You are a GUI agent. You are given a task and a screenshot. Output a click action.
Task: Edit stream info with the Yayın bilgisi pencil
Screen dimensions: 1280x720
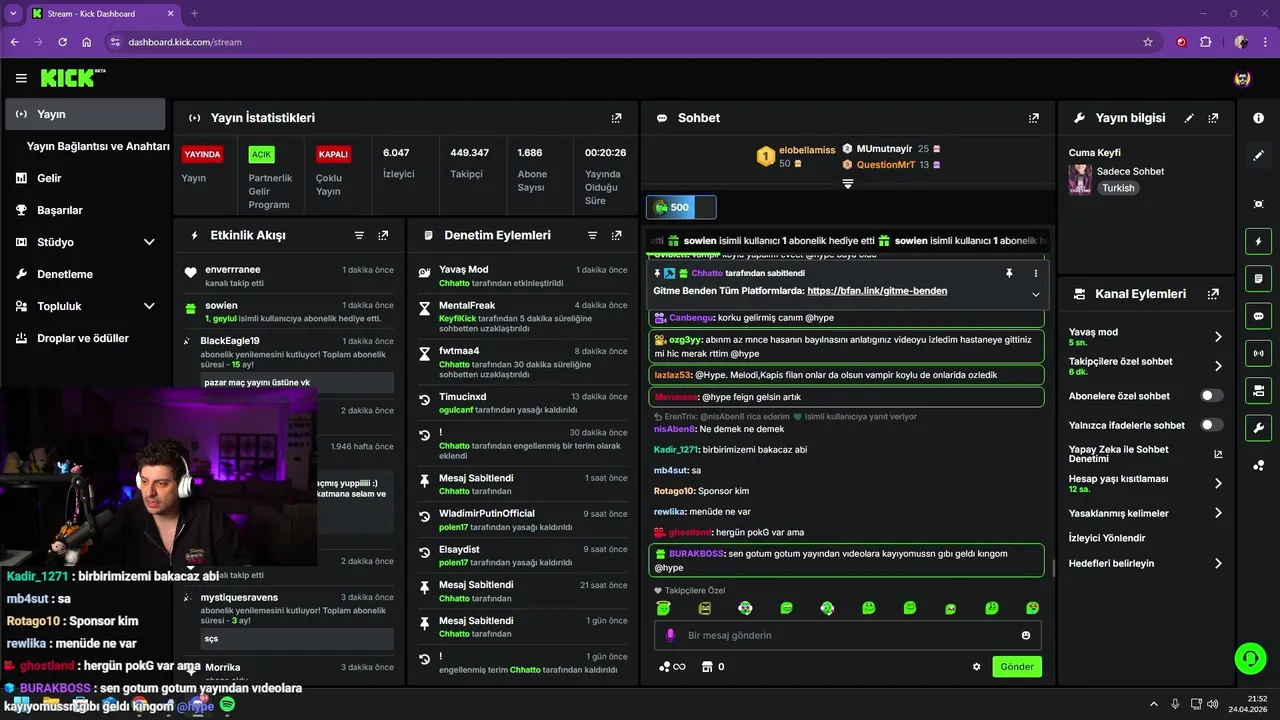[x=1189, y=118]
